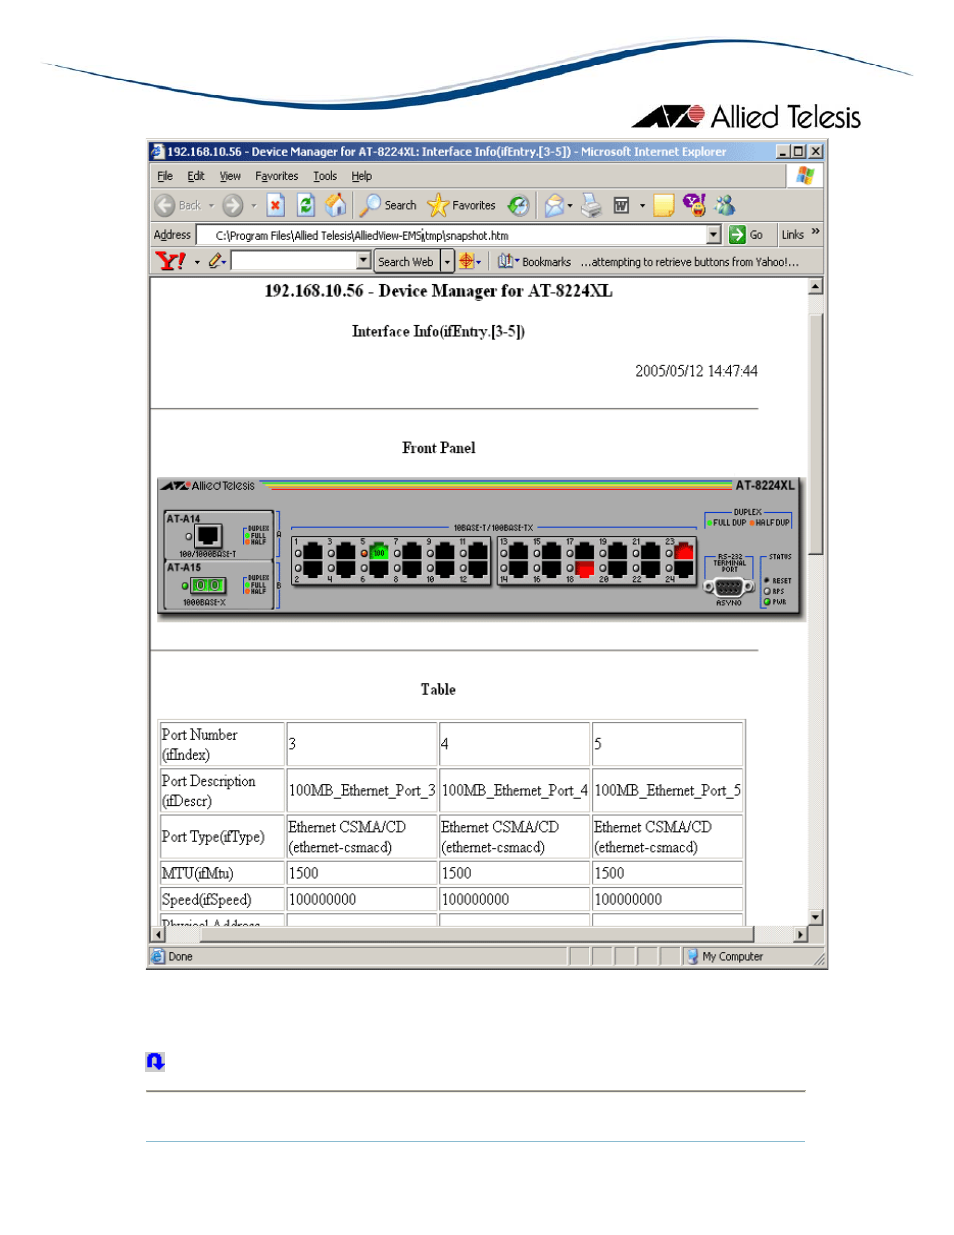Open the View menu
Image resolution: width=954 pixels, height=1235 pixels.
(230, 176)
